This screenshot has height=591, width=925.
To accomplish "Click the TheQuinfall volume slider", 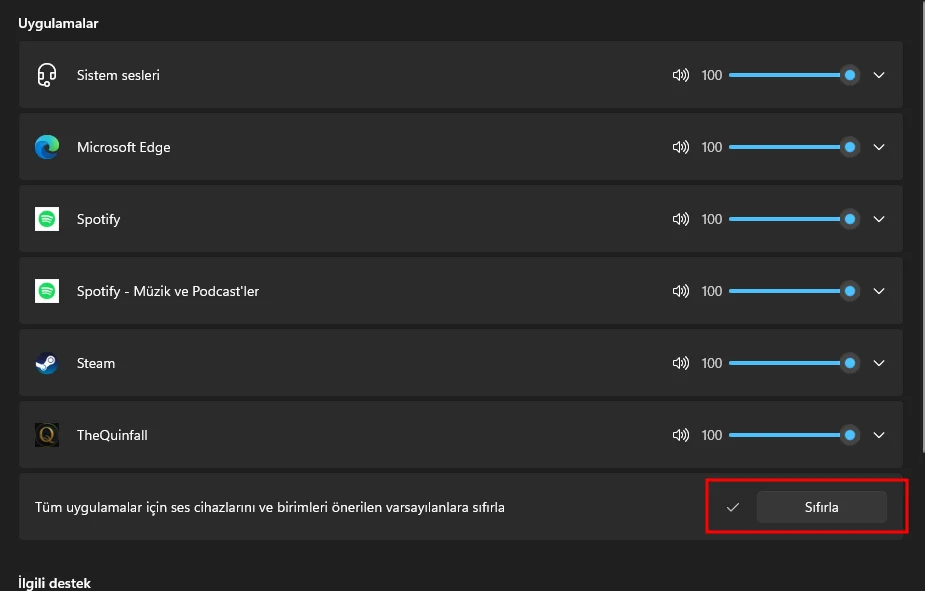I will pos(793,435).
